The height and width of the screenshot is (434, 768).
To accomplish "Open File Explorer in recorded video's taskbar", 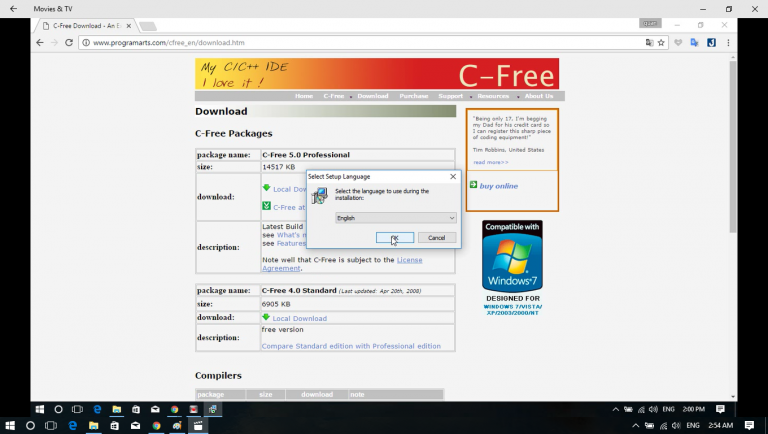I will pos(117,409).
